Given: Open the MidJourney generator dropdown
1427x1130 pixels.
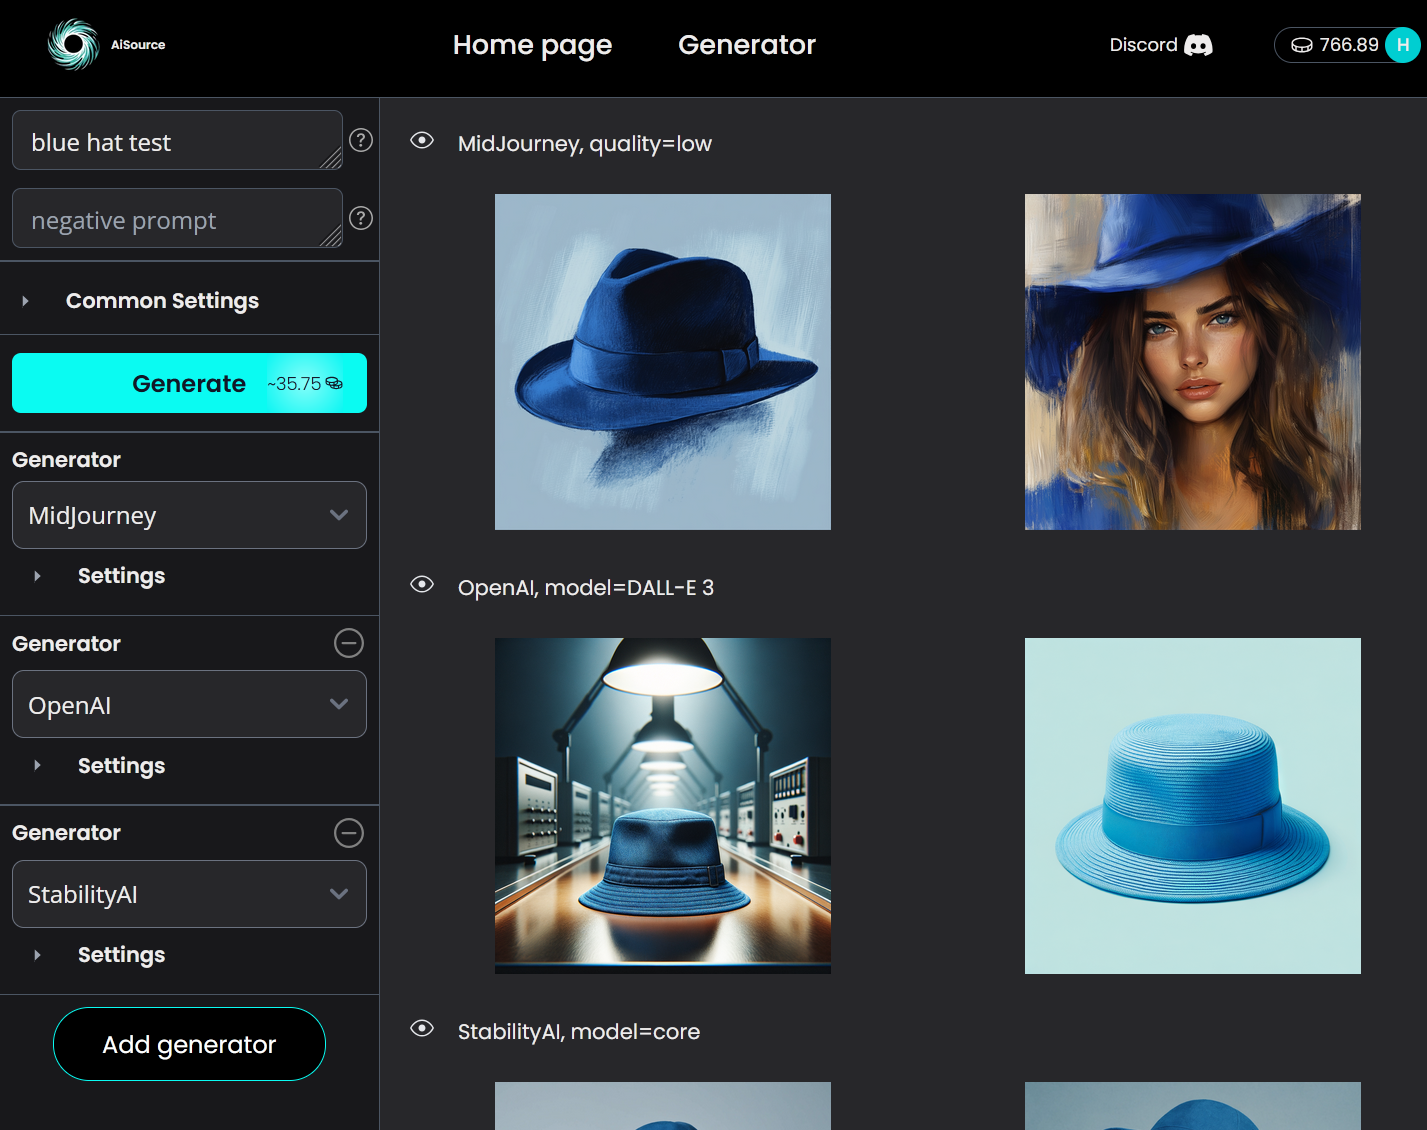Looking at the screenshot, I should pyautogui.click(x=189, y=515).
